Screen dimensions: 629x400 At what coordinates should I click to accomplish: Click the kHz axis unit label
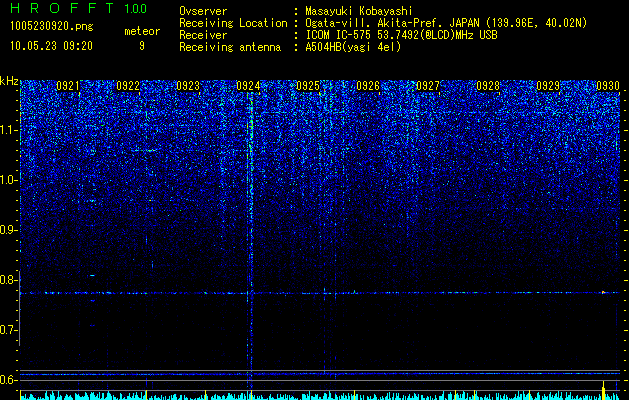pyautogui.click(x=9, y=81)
